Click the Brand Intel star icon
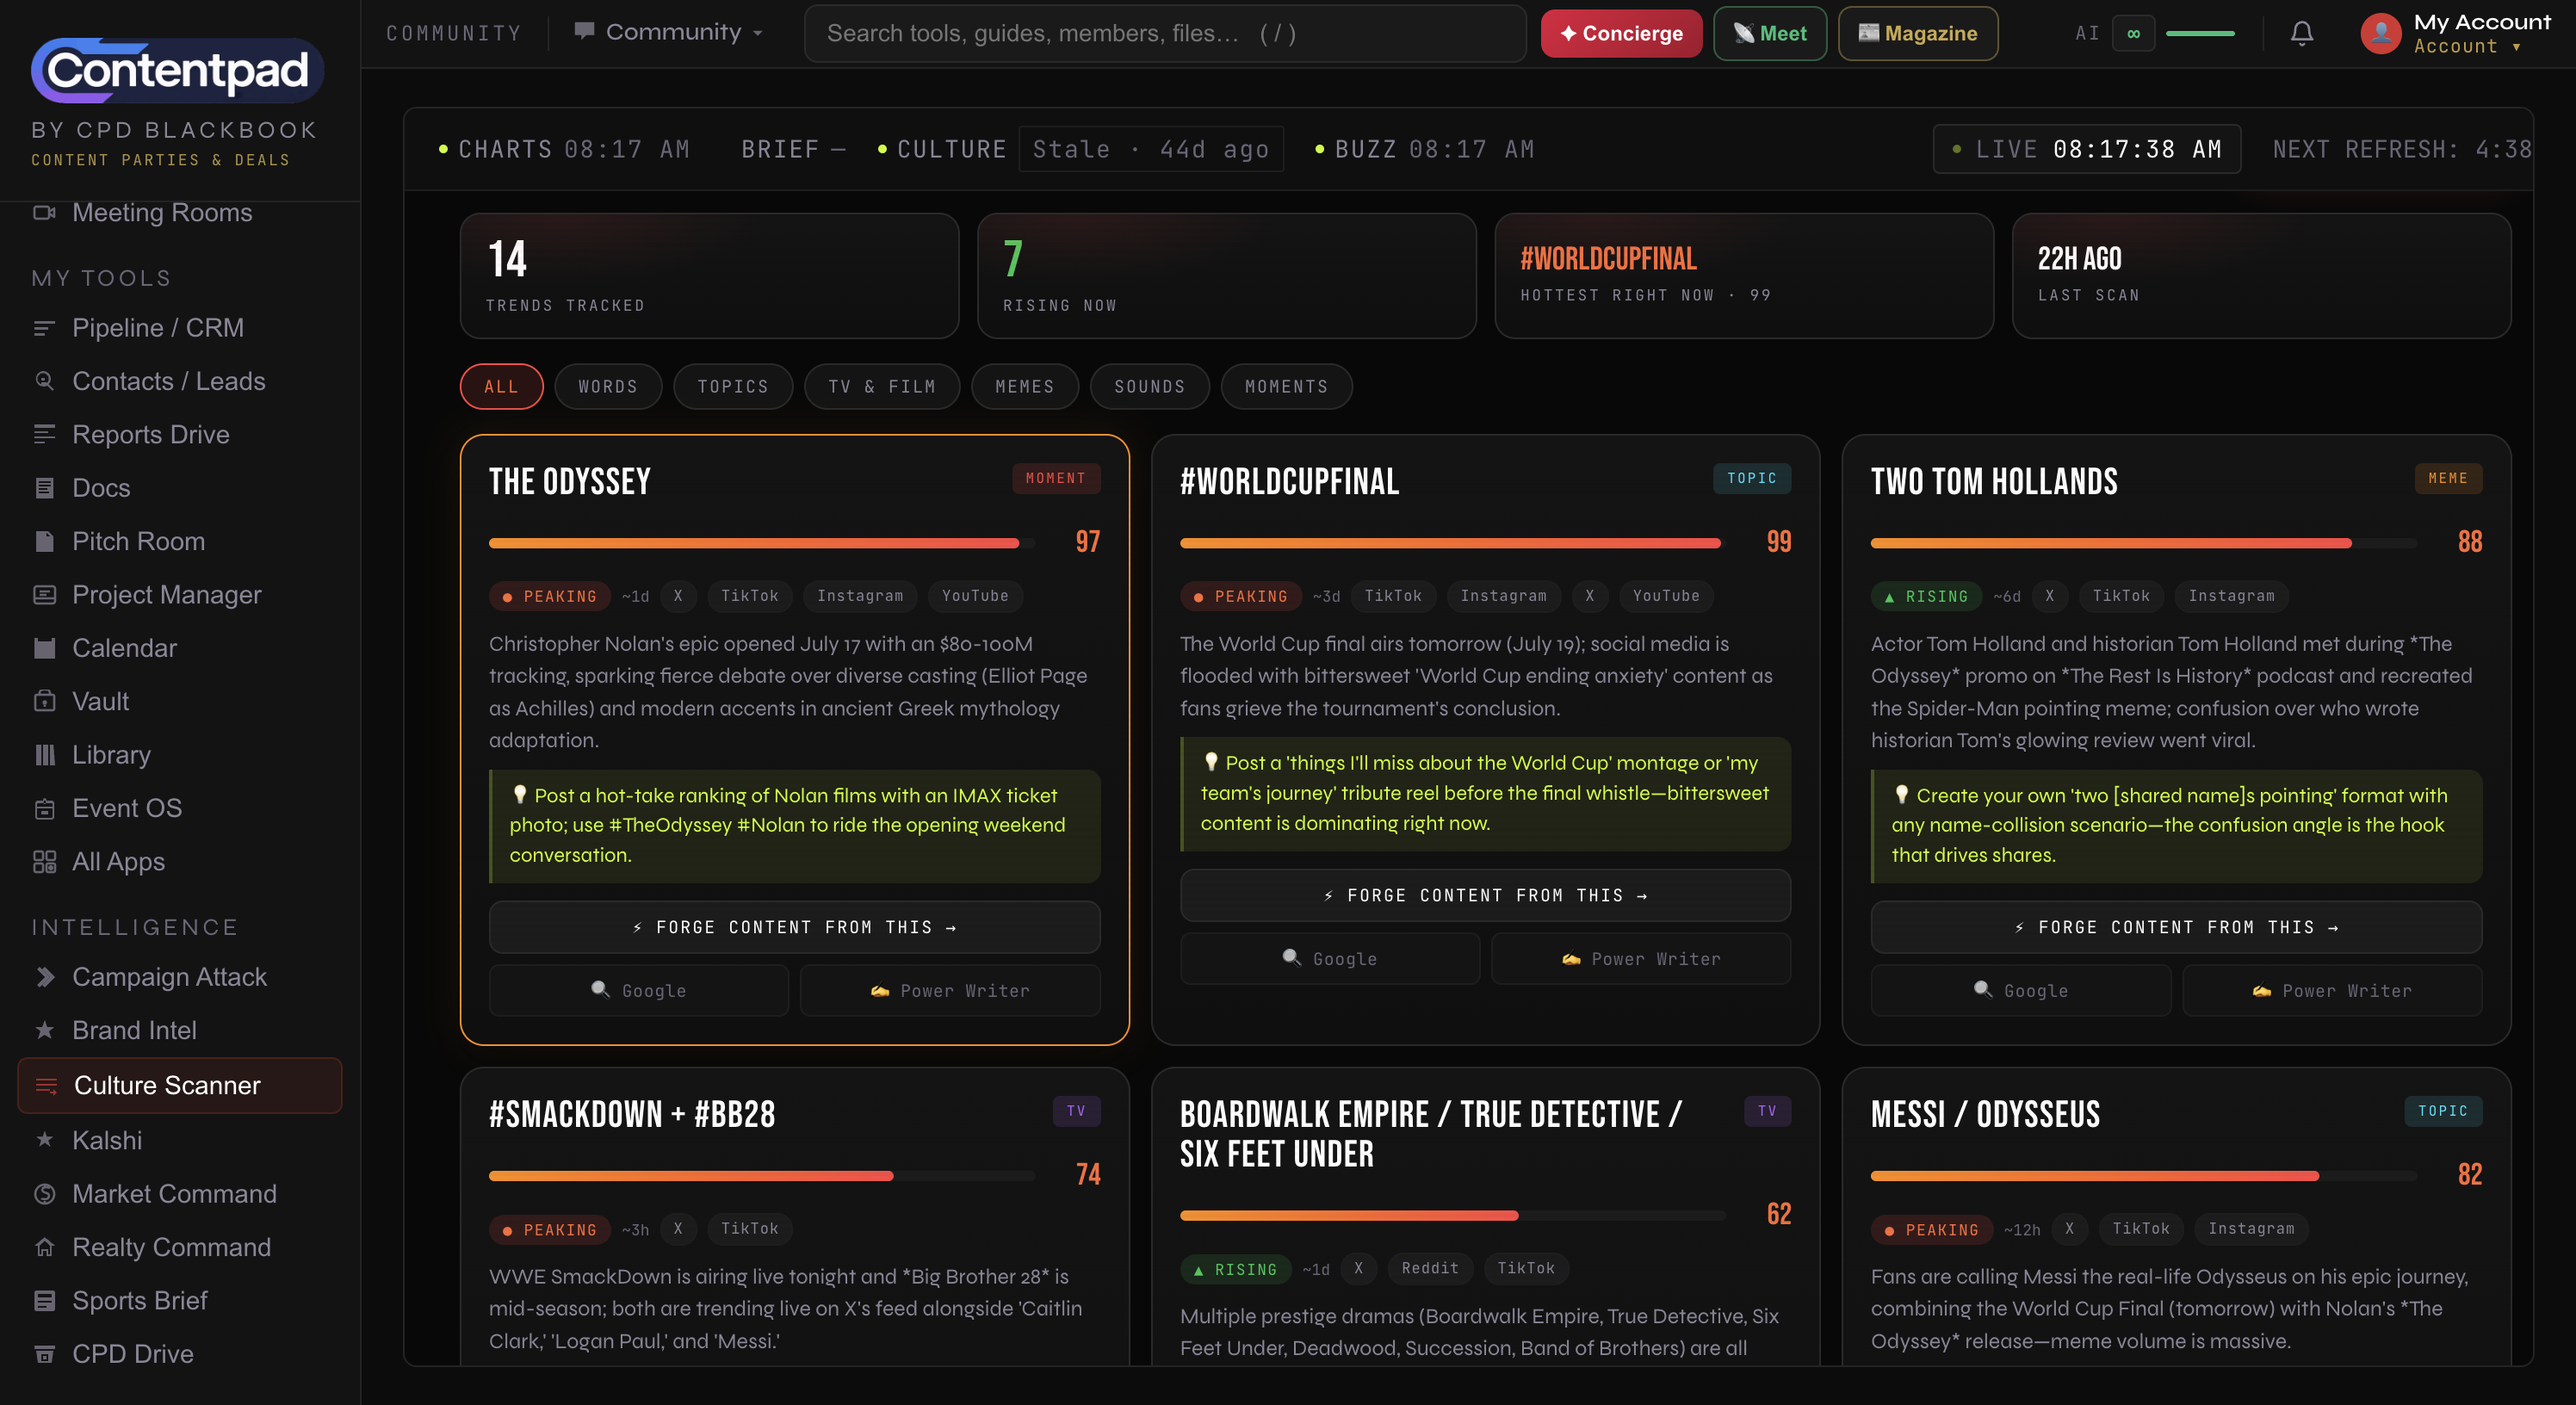Viewport: 2576px width, 1405px height. point(44,1030)
